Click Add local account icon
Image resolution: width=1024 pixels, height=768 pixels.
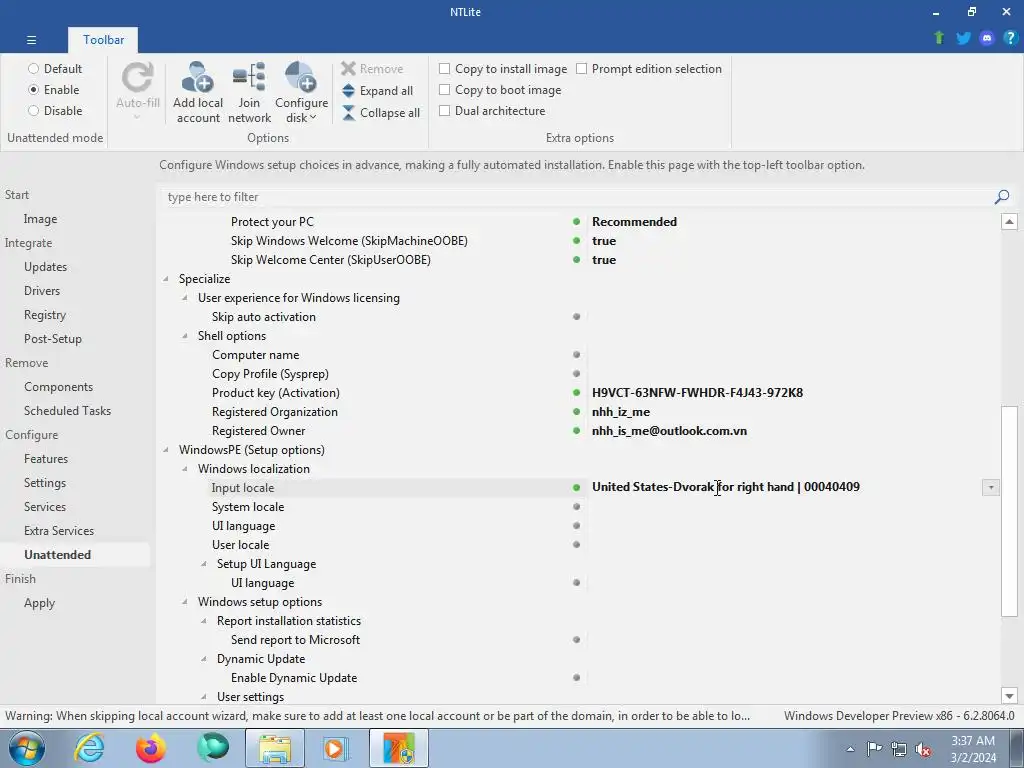click(x=197, y=78)
